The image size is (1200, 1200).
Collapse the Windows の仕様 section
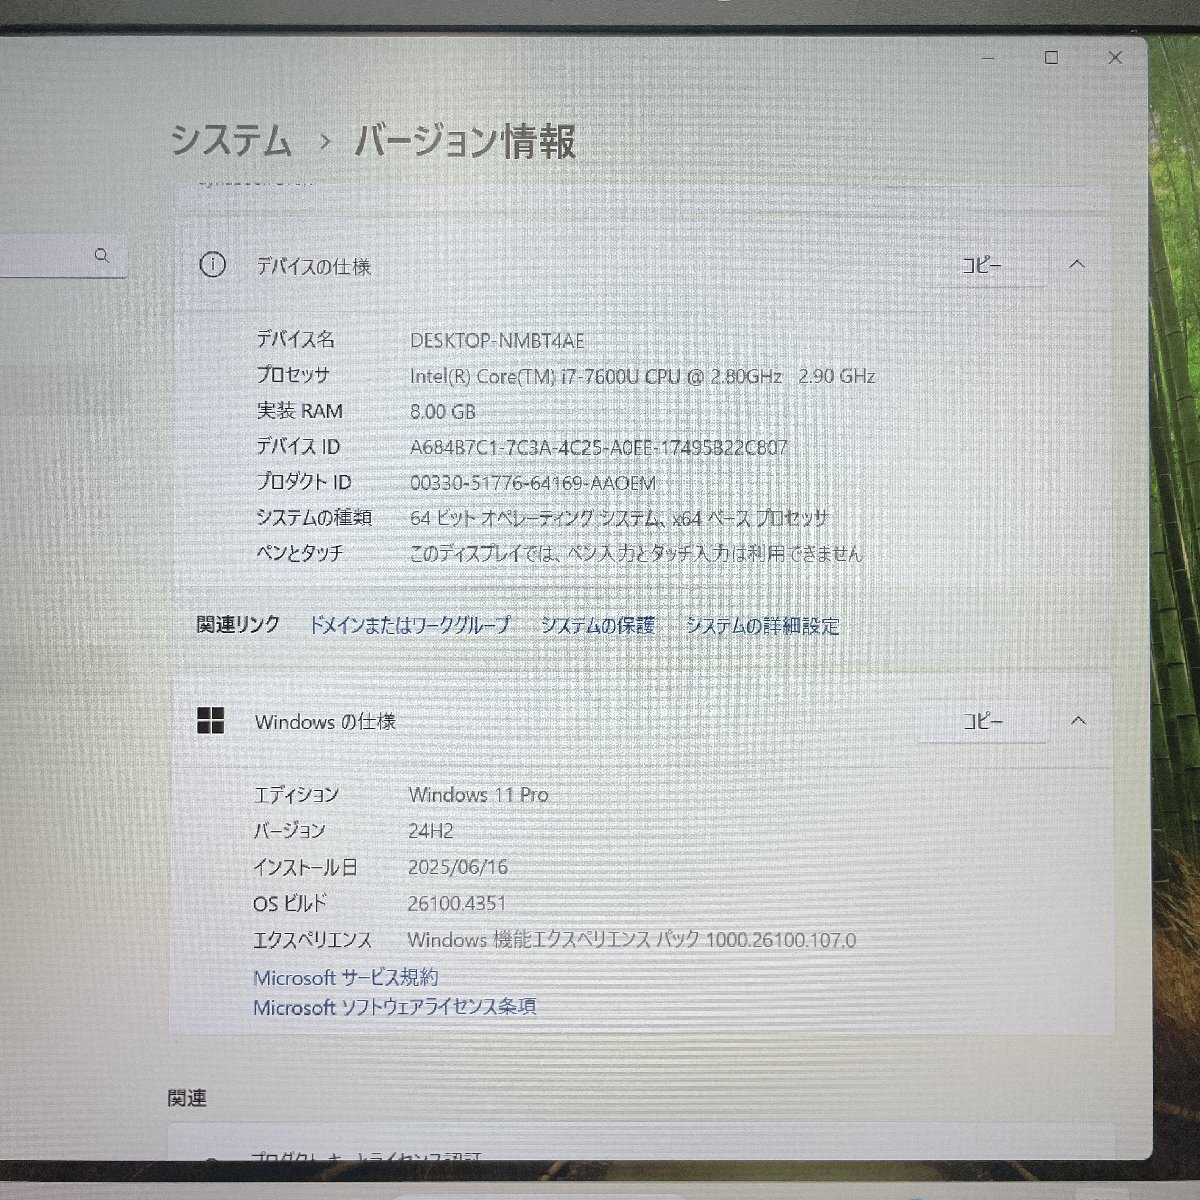(1078, 721)
